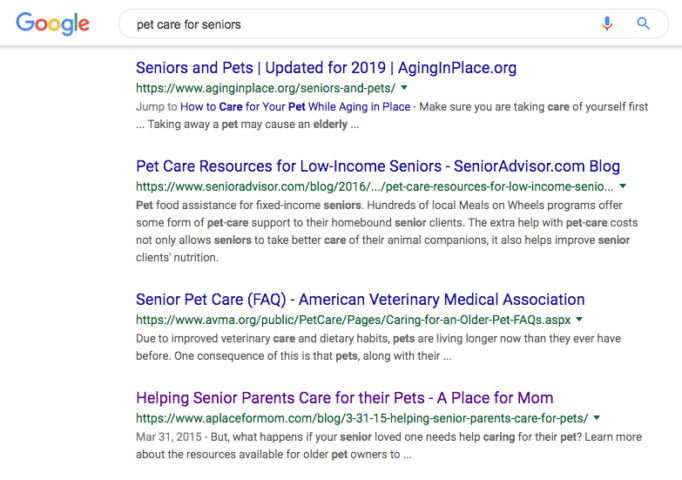Image resolution: width=682 pixels, height=480 pixels.
Task: Open 'Pet Care Resources for Low-Income Seniors' result
Action: pyautogui.click(x=378, y=166)
